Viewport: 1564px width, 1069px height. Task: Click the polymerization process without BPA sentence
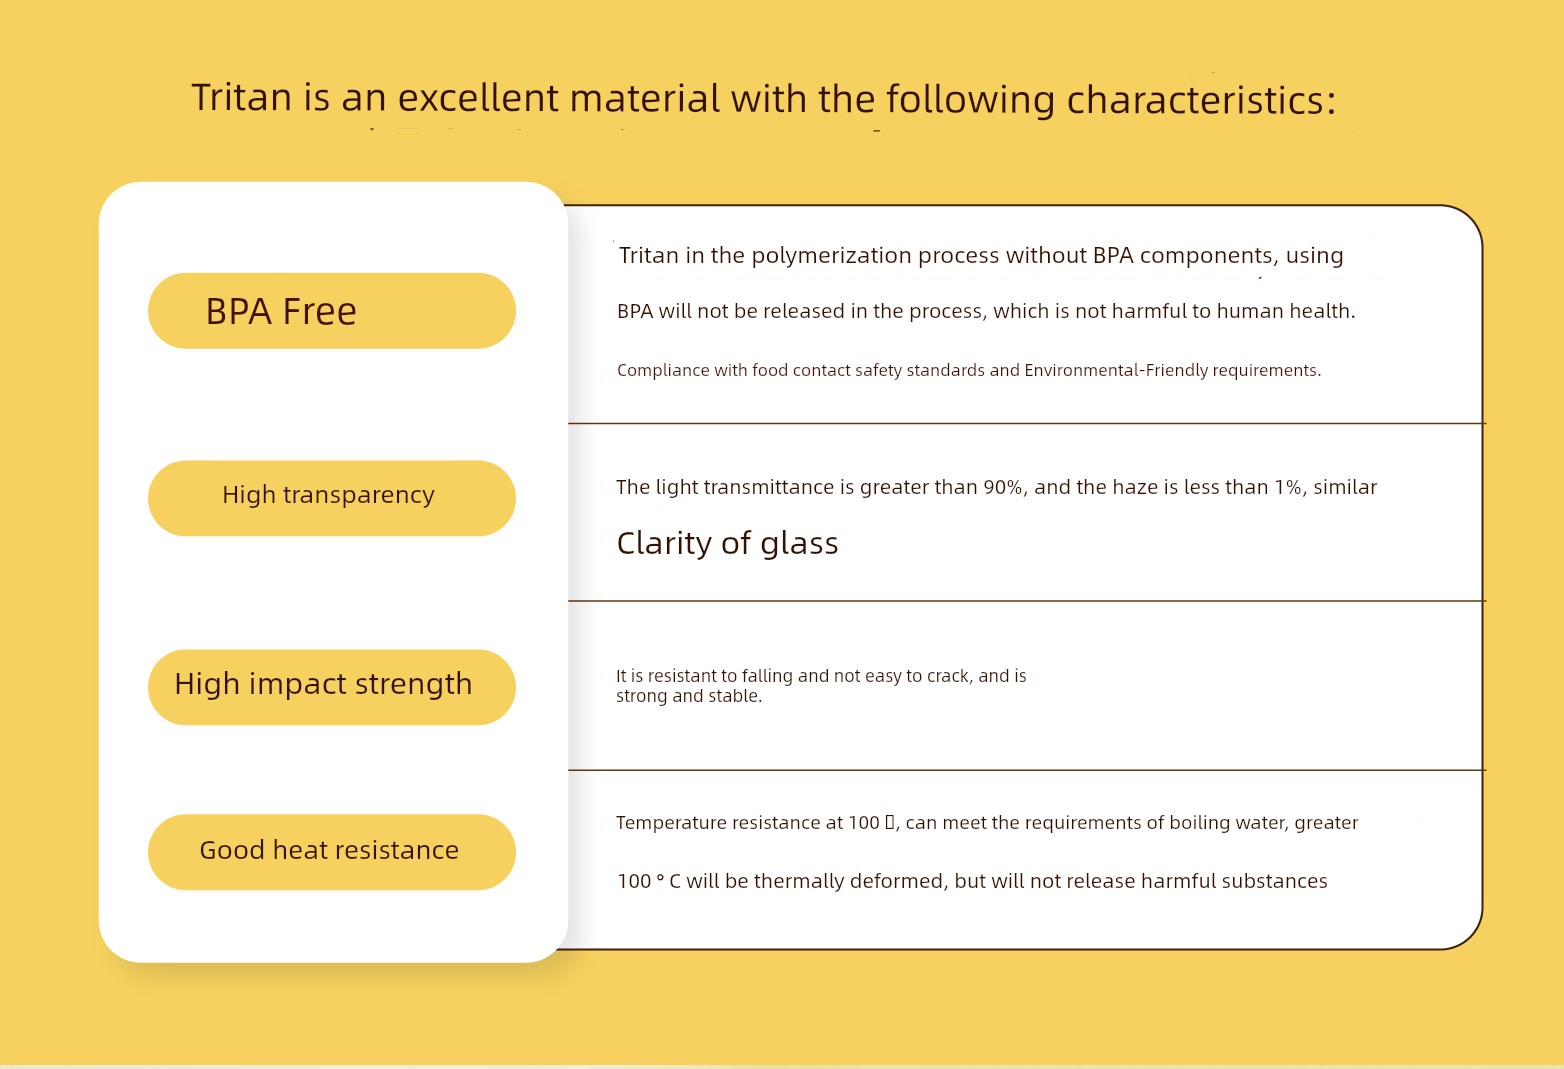click(981, 256)
